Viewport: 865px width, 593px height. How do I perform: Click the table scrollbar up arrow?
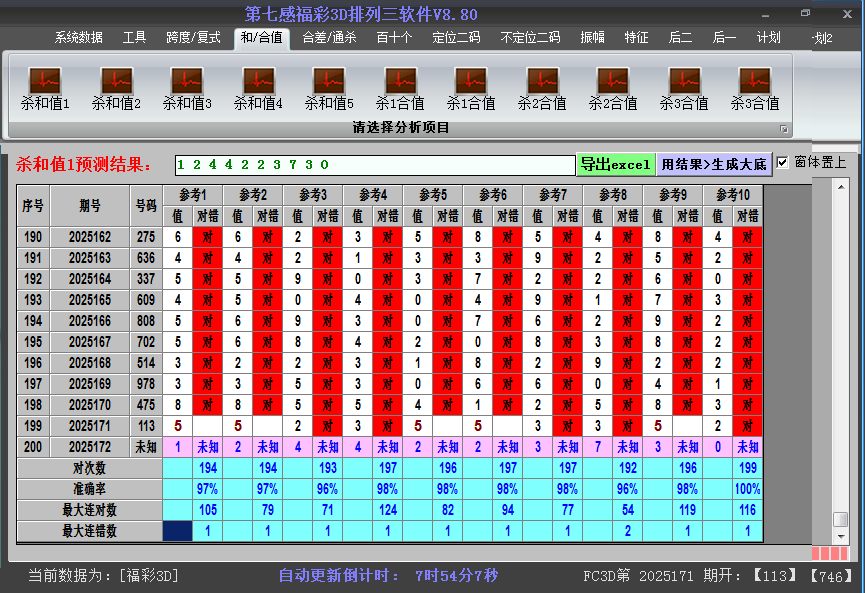[841, 188]
